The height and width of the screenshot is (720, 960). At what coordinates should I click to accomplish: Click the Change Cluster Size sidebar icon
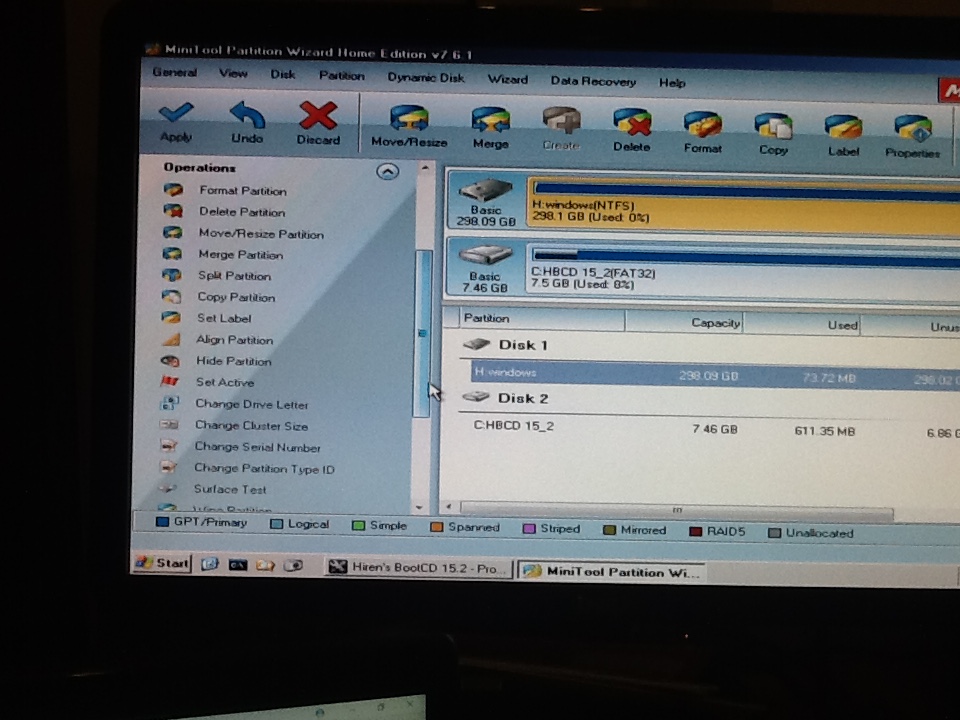169,424
